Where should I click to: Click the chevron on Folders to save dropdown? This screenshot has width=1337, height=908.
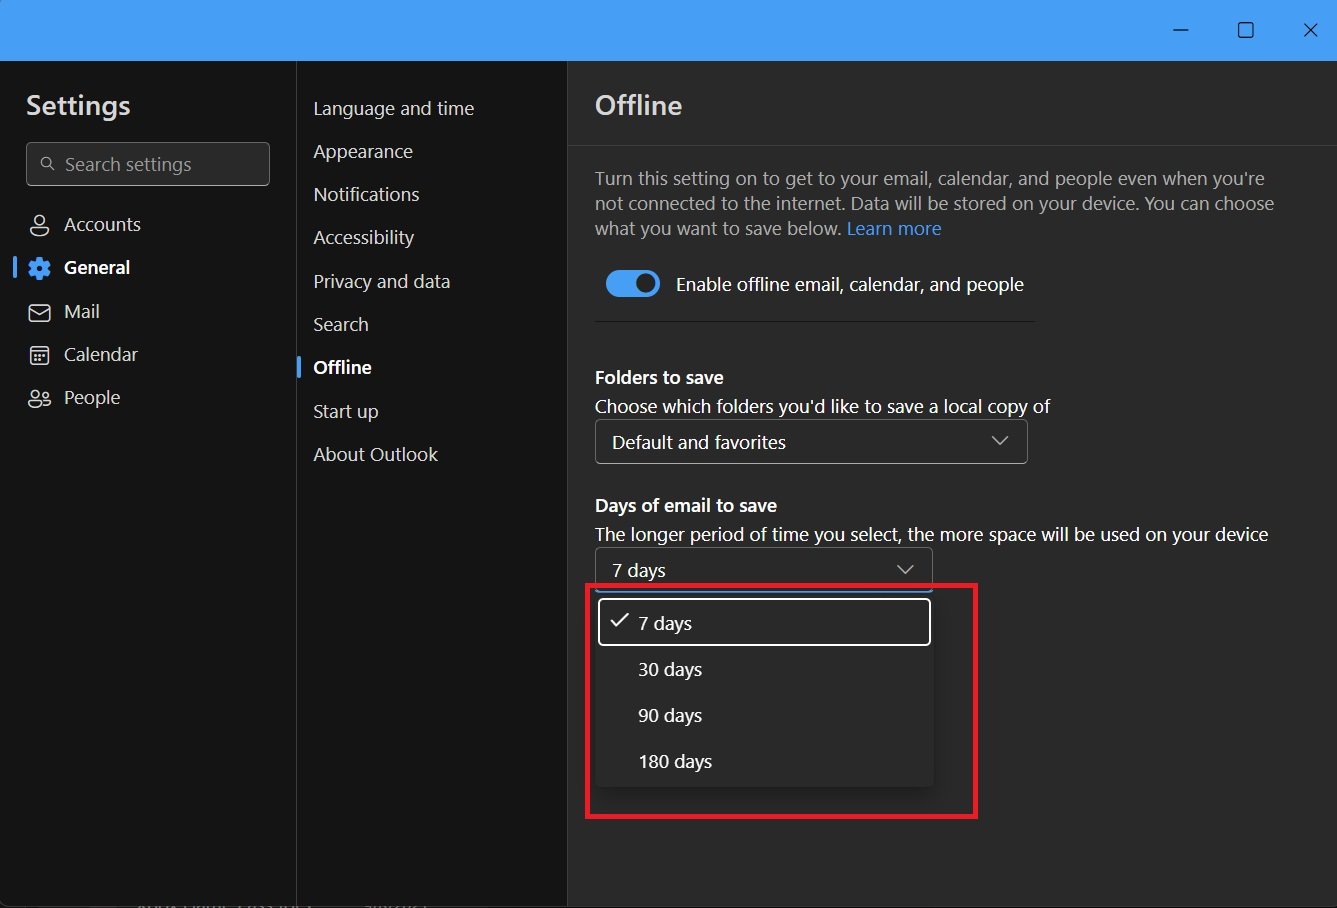click(1000, 441)
